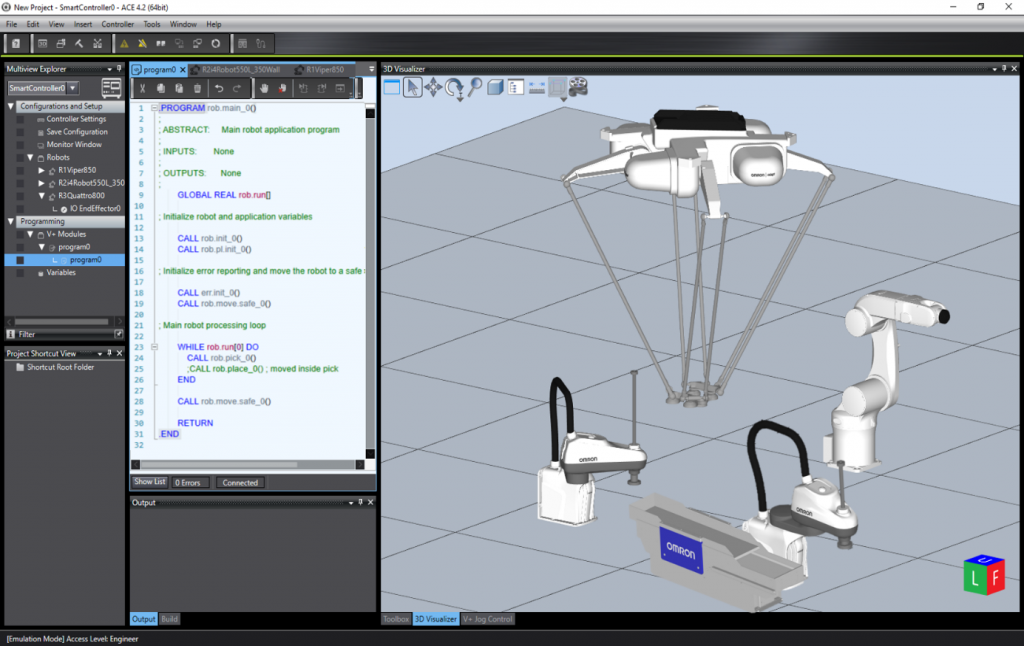Select the pointer tool in 3D Visualizer
Screen dimensions: 1024x646
tap(412, 88)
